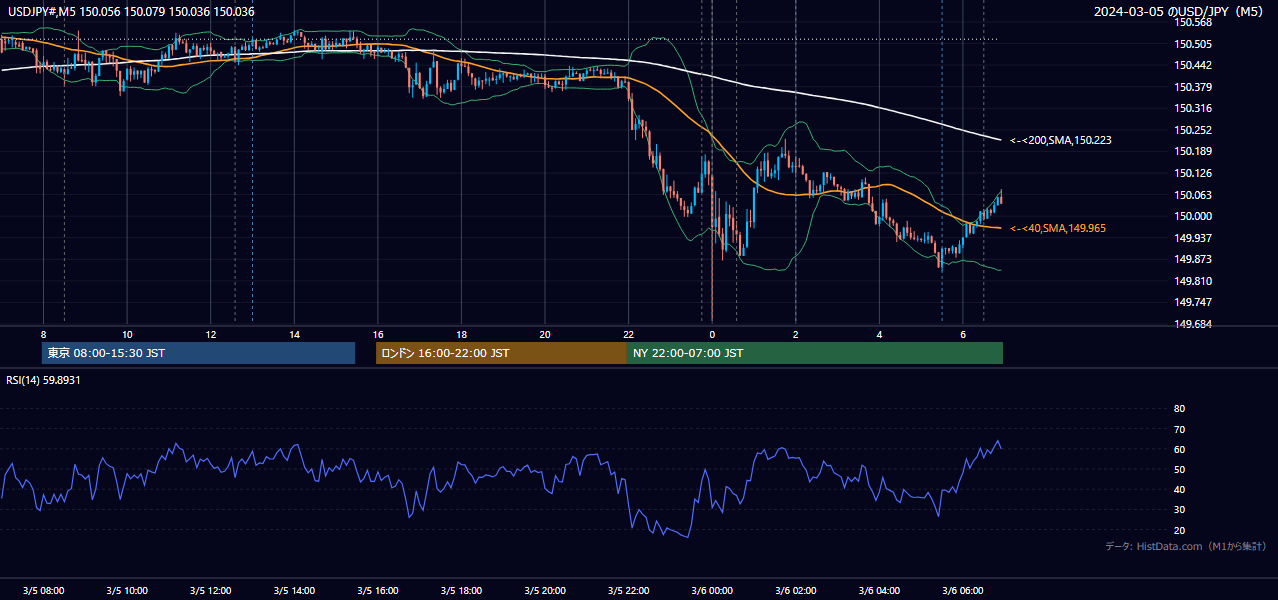
Task: Click price axis label 150.189
Action: click(x=1193, y=151)
